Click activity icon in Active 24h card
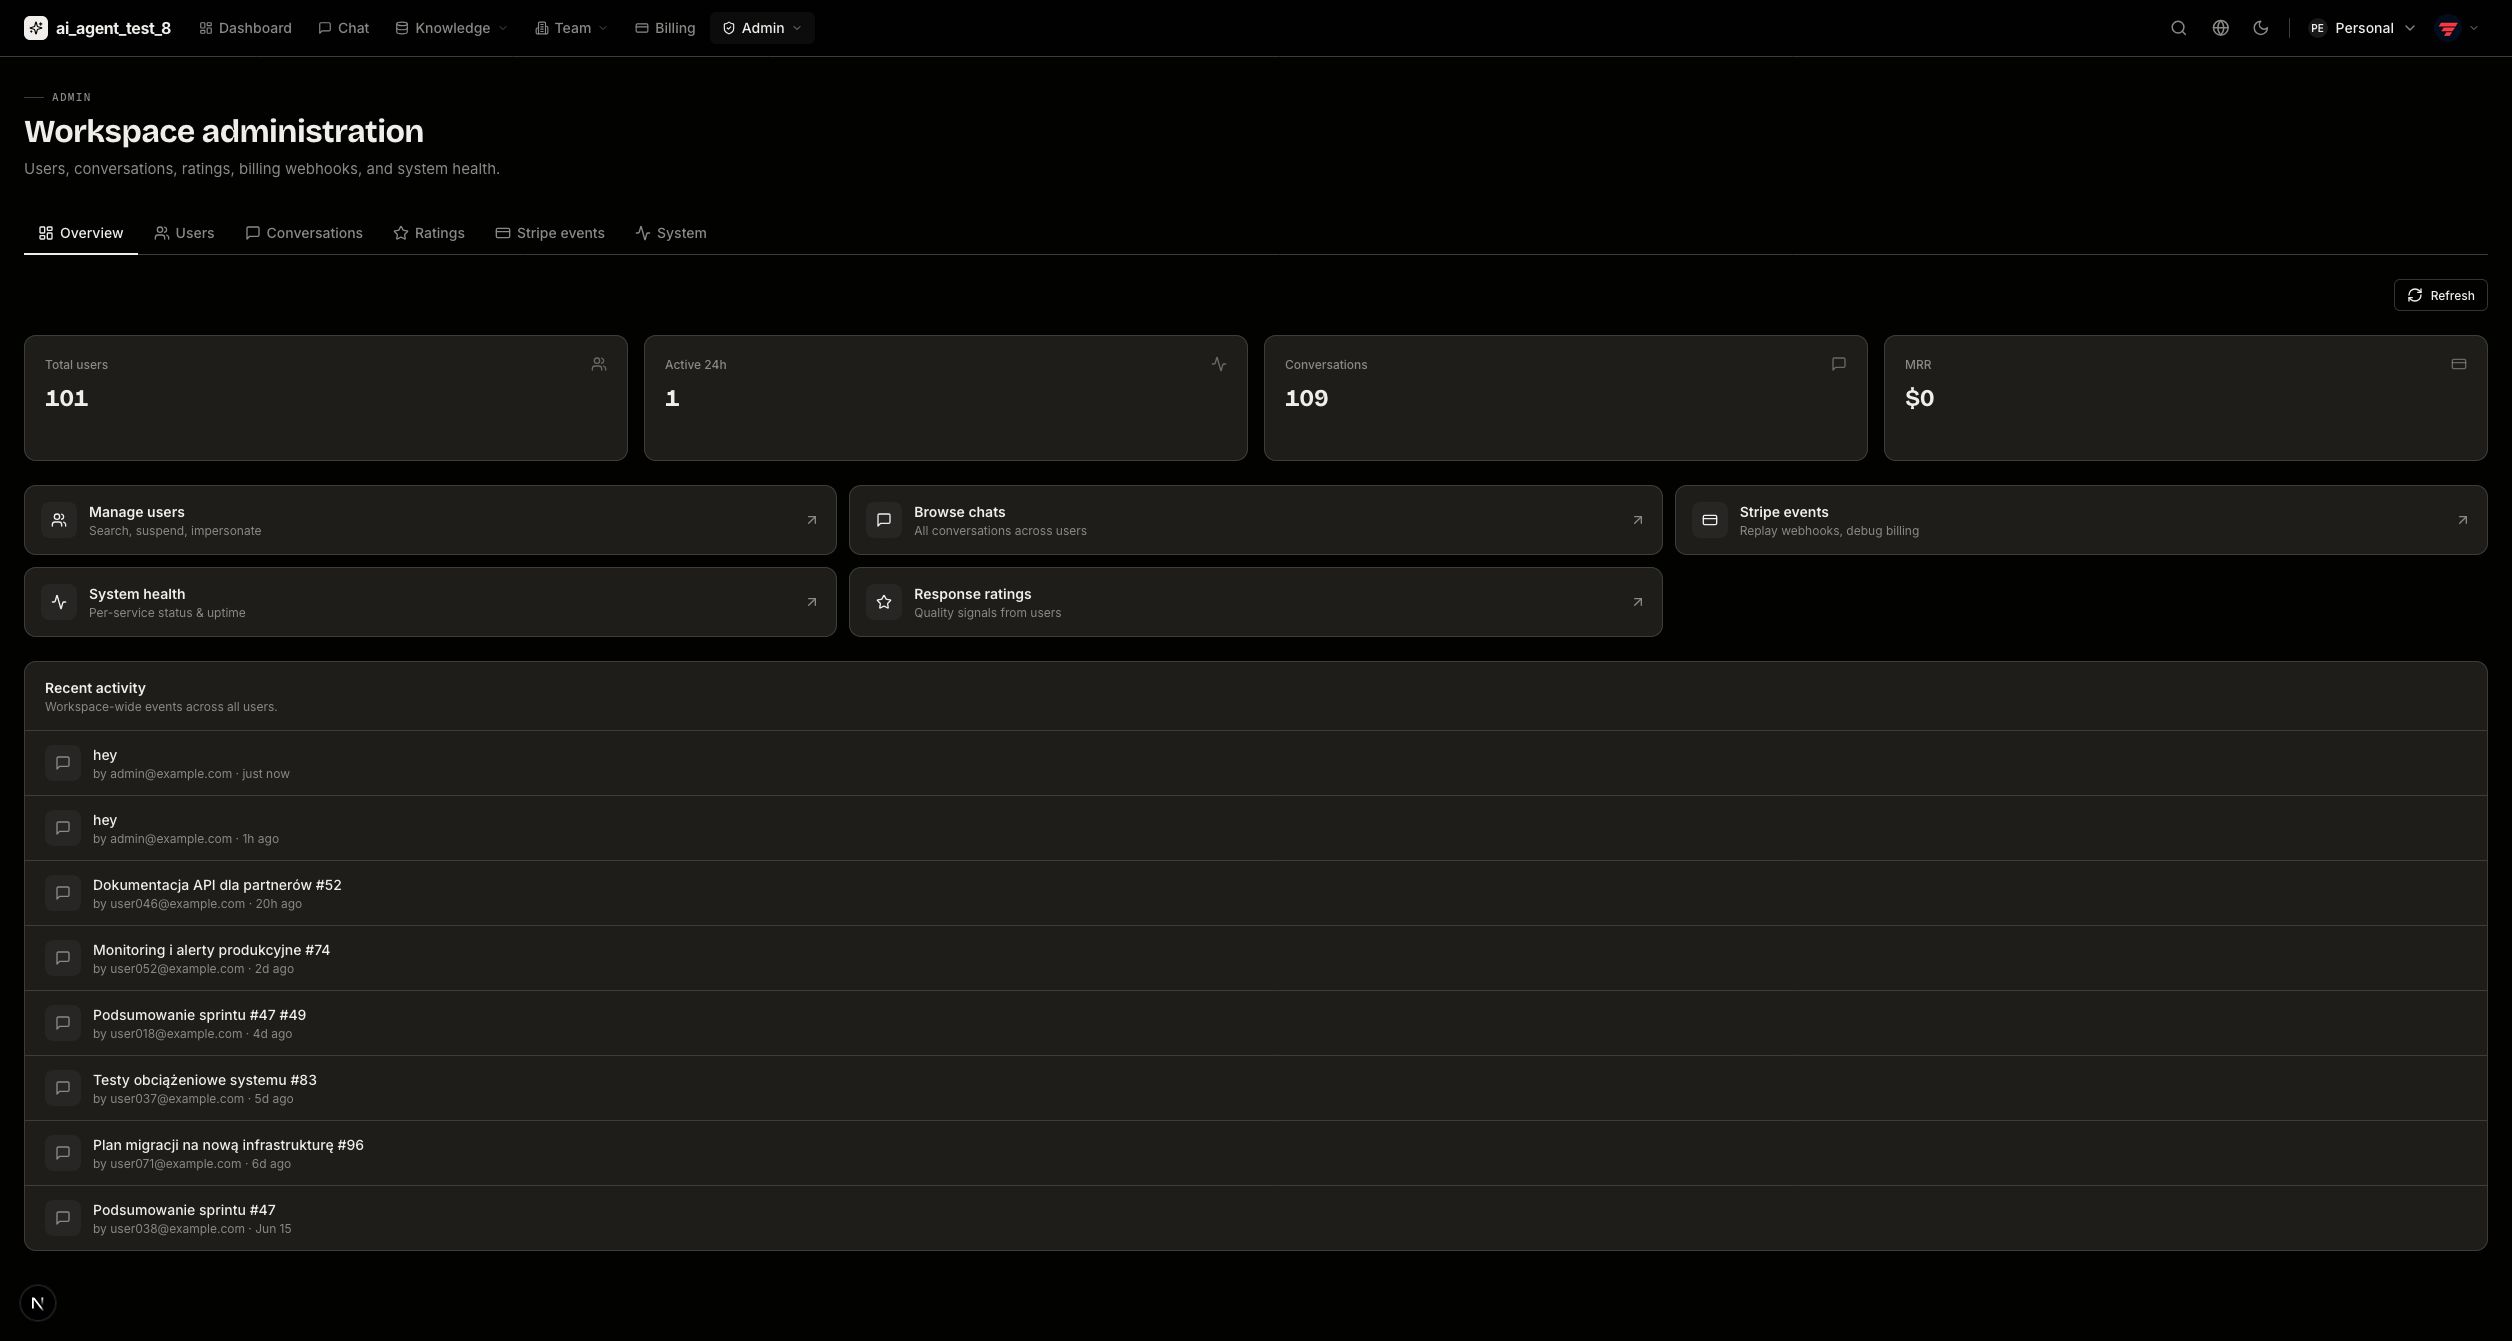This screenshot has width=2512, height=1341. [x=1219, y=364]
